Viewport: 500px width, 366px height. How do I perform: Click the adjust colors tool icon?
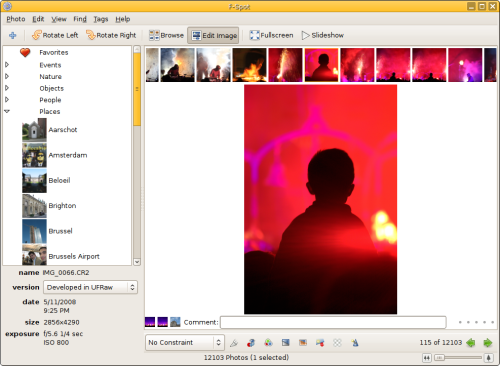(268, 343)
